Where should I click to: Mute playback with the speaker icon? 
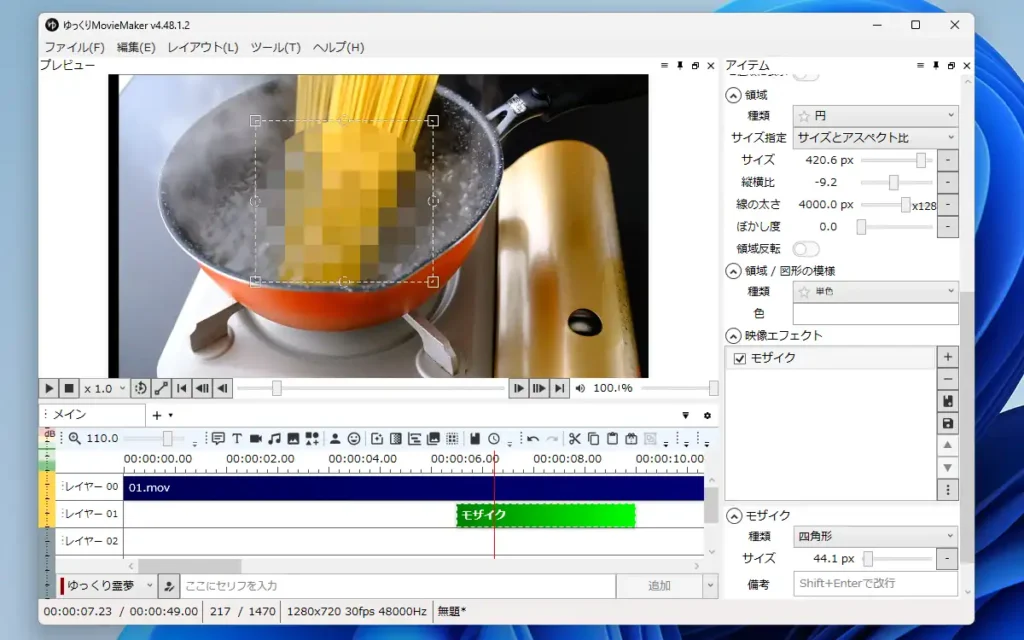(x=578, y=388)
